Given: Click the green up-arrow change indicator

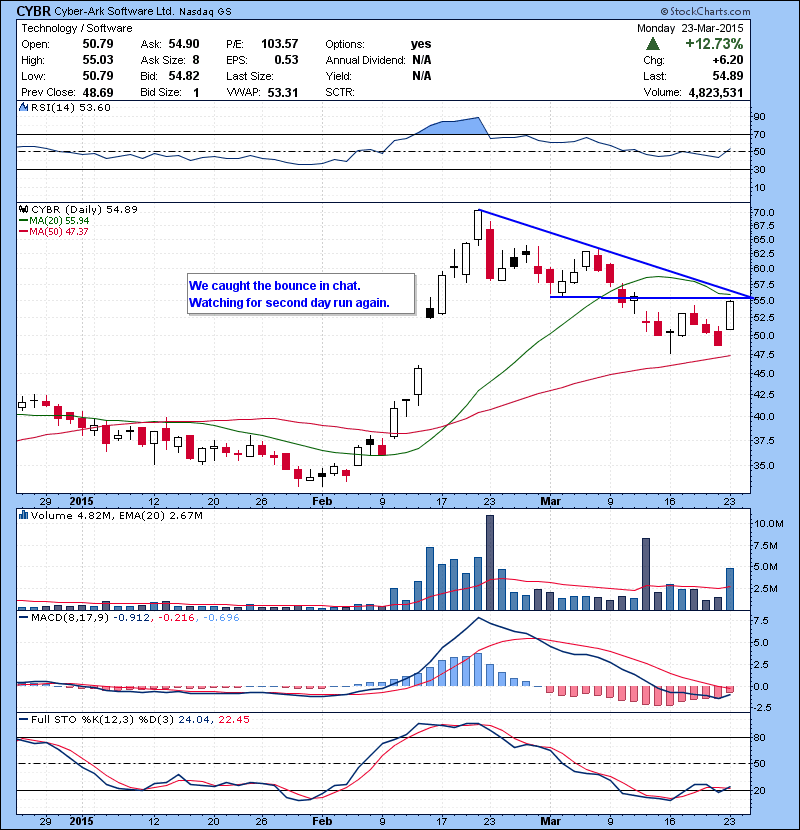Looking at the screenshot, I should pyautogui.click(x=653, y=43).
